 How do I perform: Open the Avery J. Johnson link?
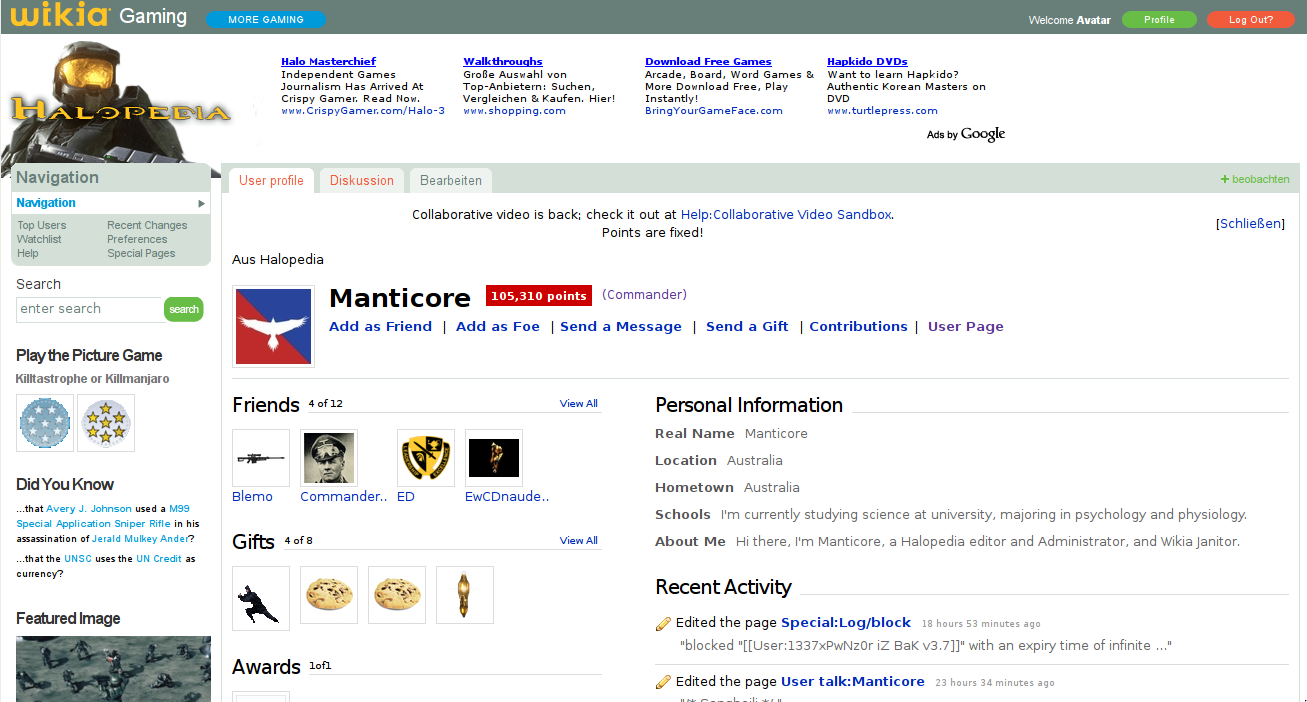coord(89,509)
